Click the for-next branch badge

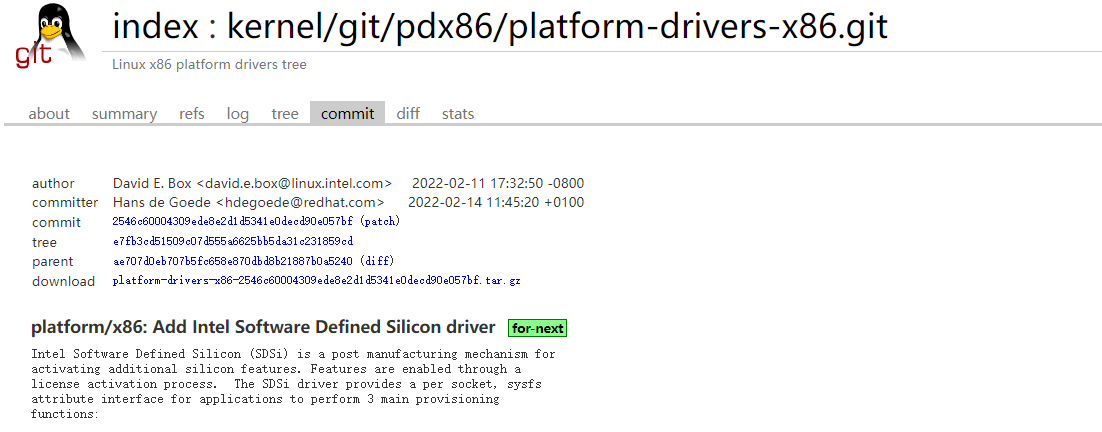[x=537, y=328]
